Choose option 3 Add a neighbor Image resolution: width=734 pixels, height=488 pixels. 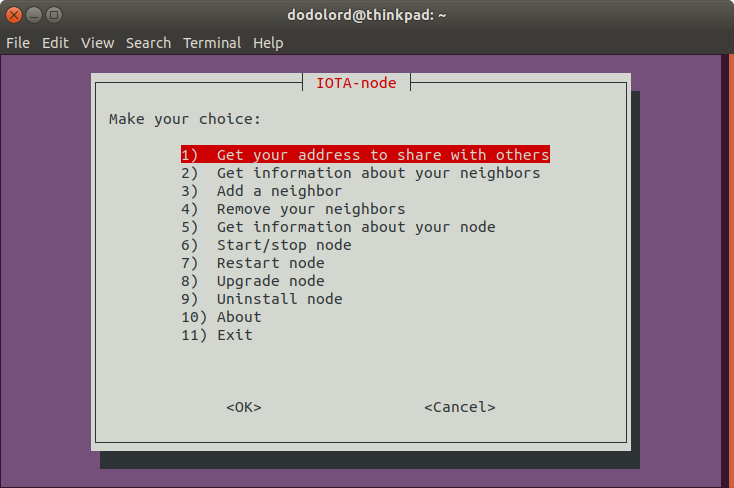[x=261, y=191]
